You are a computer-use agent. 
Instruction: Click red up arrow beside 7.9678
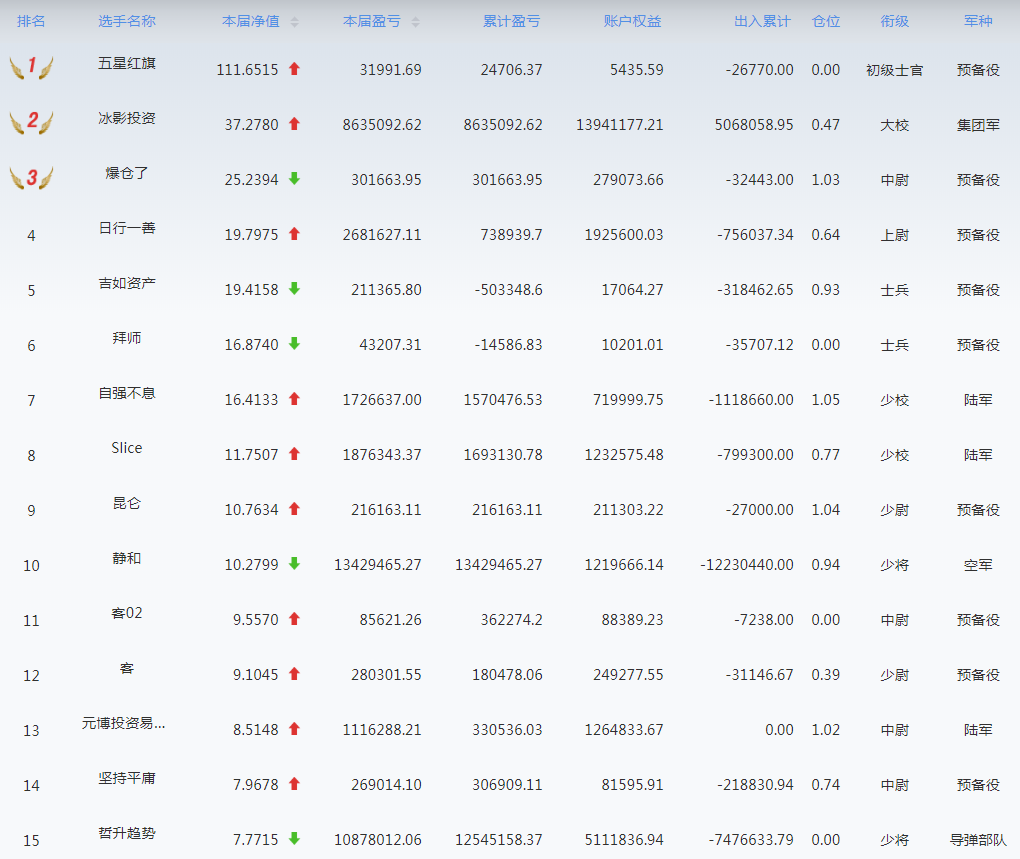point(294,784)
